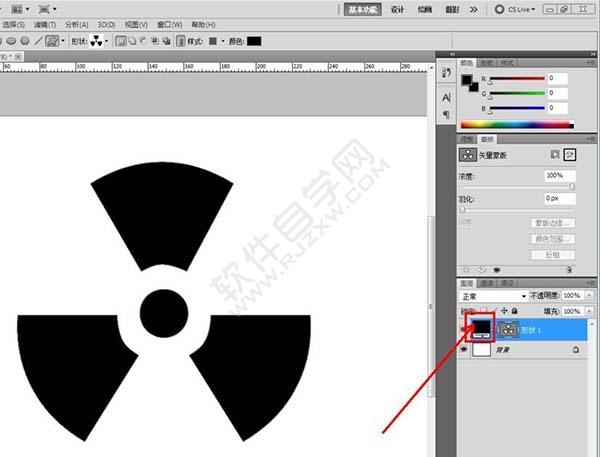Viewport: 600px width, 457px height.
Task: Select Create New Shape Layer mode
Action: 121,41
